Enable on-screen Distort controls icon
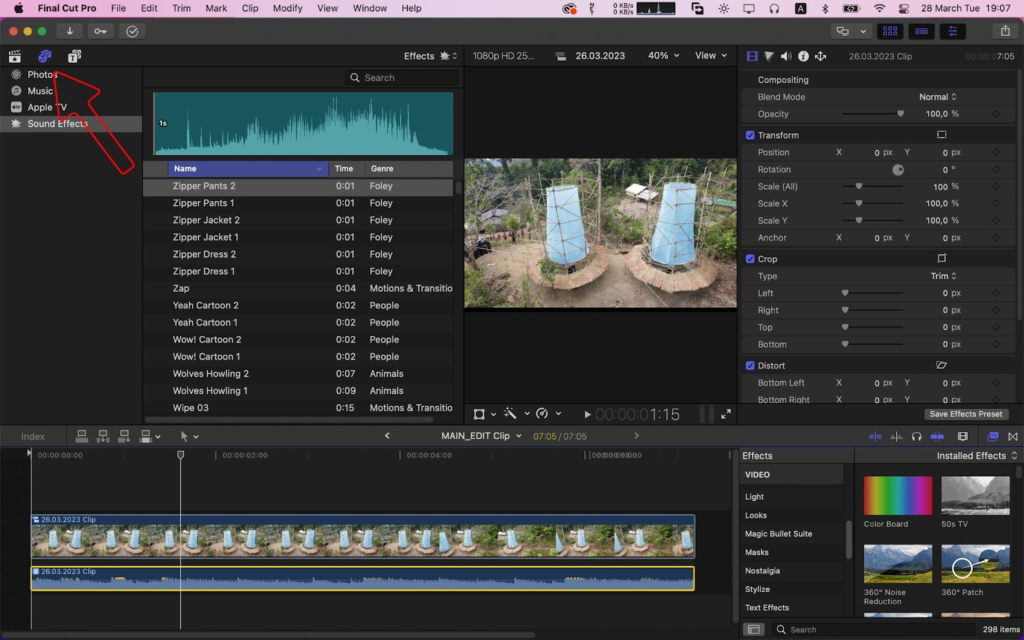The image size is (1024, 640). click(941, 365)
